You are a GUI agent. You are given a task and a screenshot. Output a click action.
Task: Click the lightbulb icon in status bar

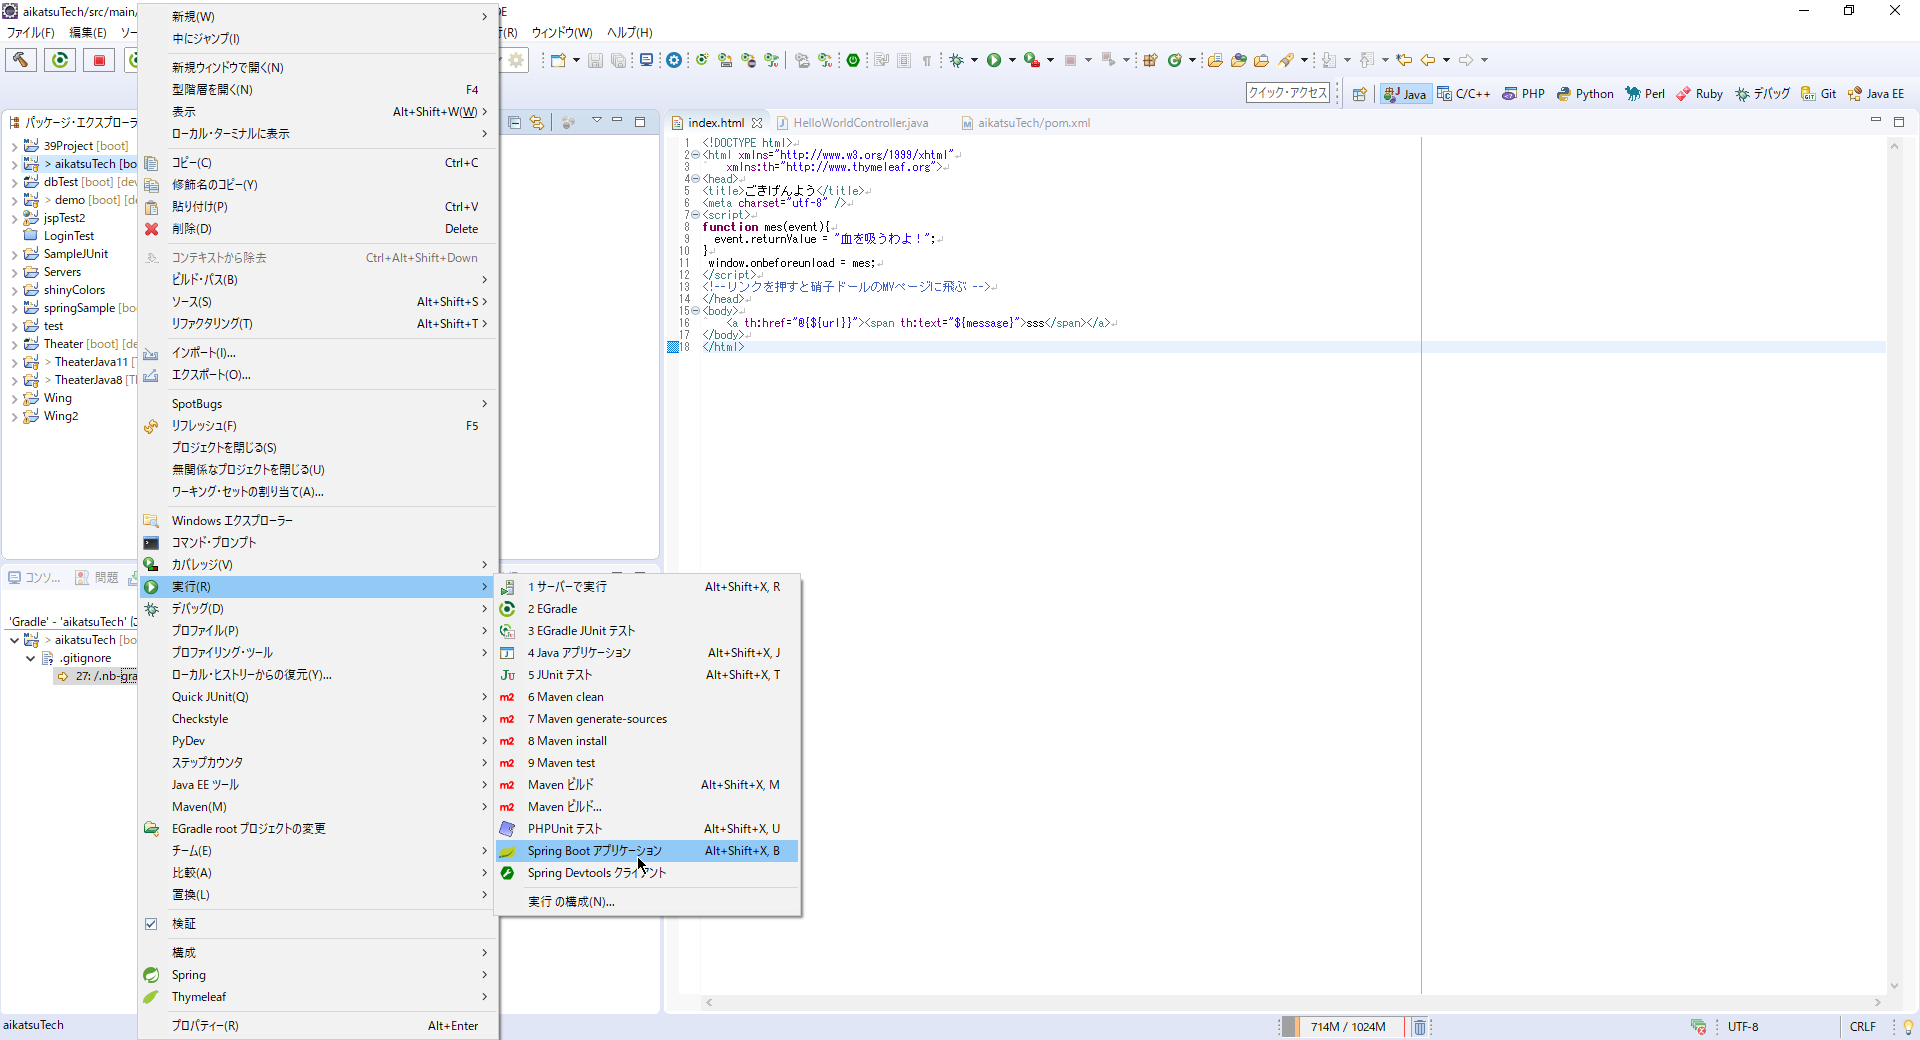1907,1027
